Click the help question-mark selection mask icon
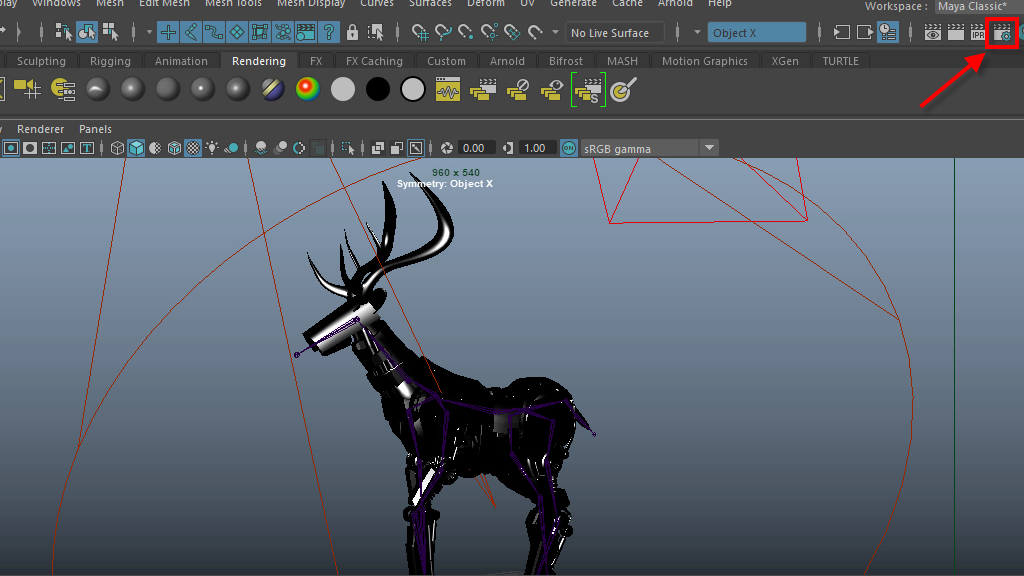The height and width of the screenshot is (576, 1024). [x=328, y=32]
